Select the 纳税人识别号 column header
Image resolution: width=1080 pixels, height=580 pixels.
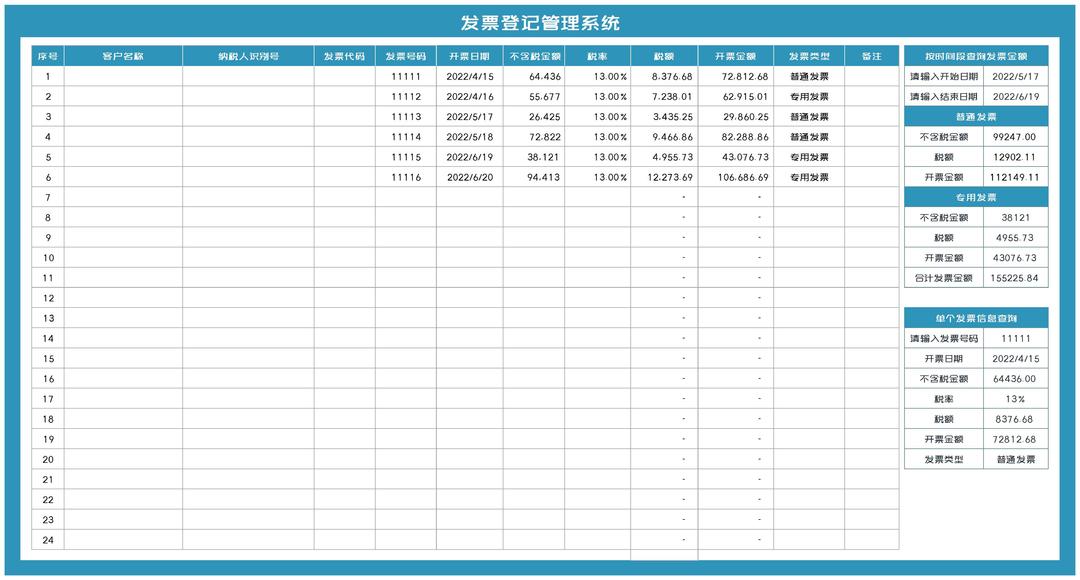249,56
